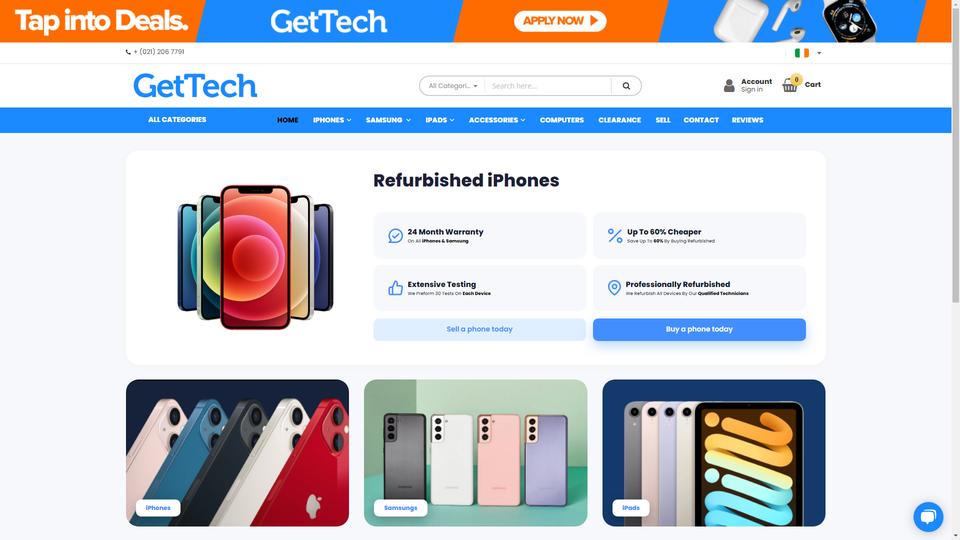
Task: Click into the Search here field
Action: 548,86
